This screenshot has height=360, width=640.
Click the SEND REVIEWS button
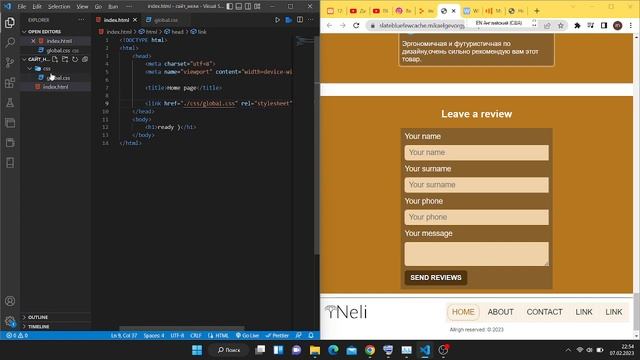pos(436,278)
